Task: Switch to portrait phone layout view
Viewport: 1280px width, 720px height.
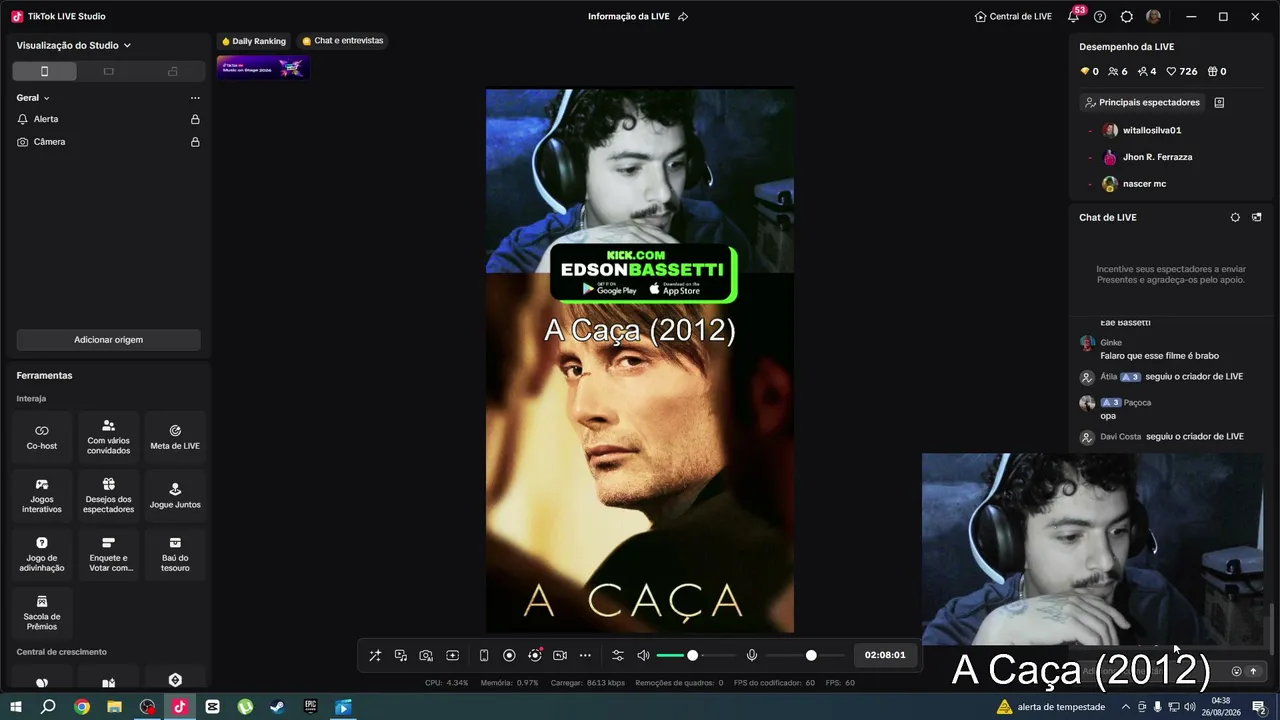Action: [x=44, y=71]
